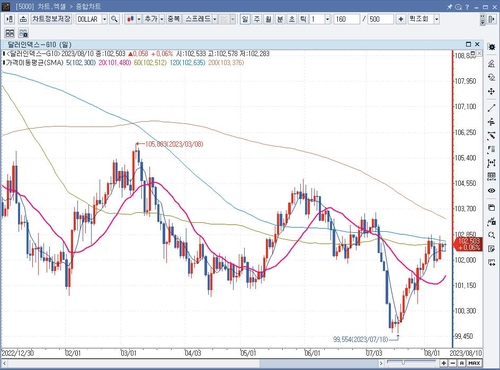Maximize the 달러인덱스-G10 chart pane
Screen dimensions: 500x370
pyautogui.click(x=468, y=44)
